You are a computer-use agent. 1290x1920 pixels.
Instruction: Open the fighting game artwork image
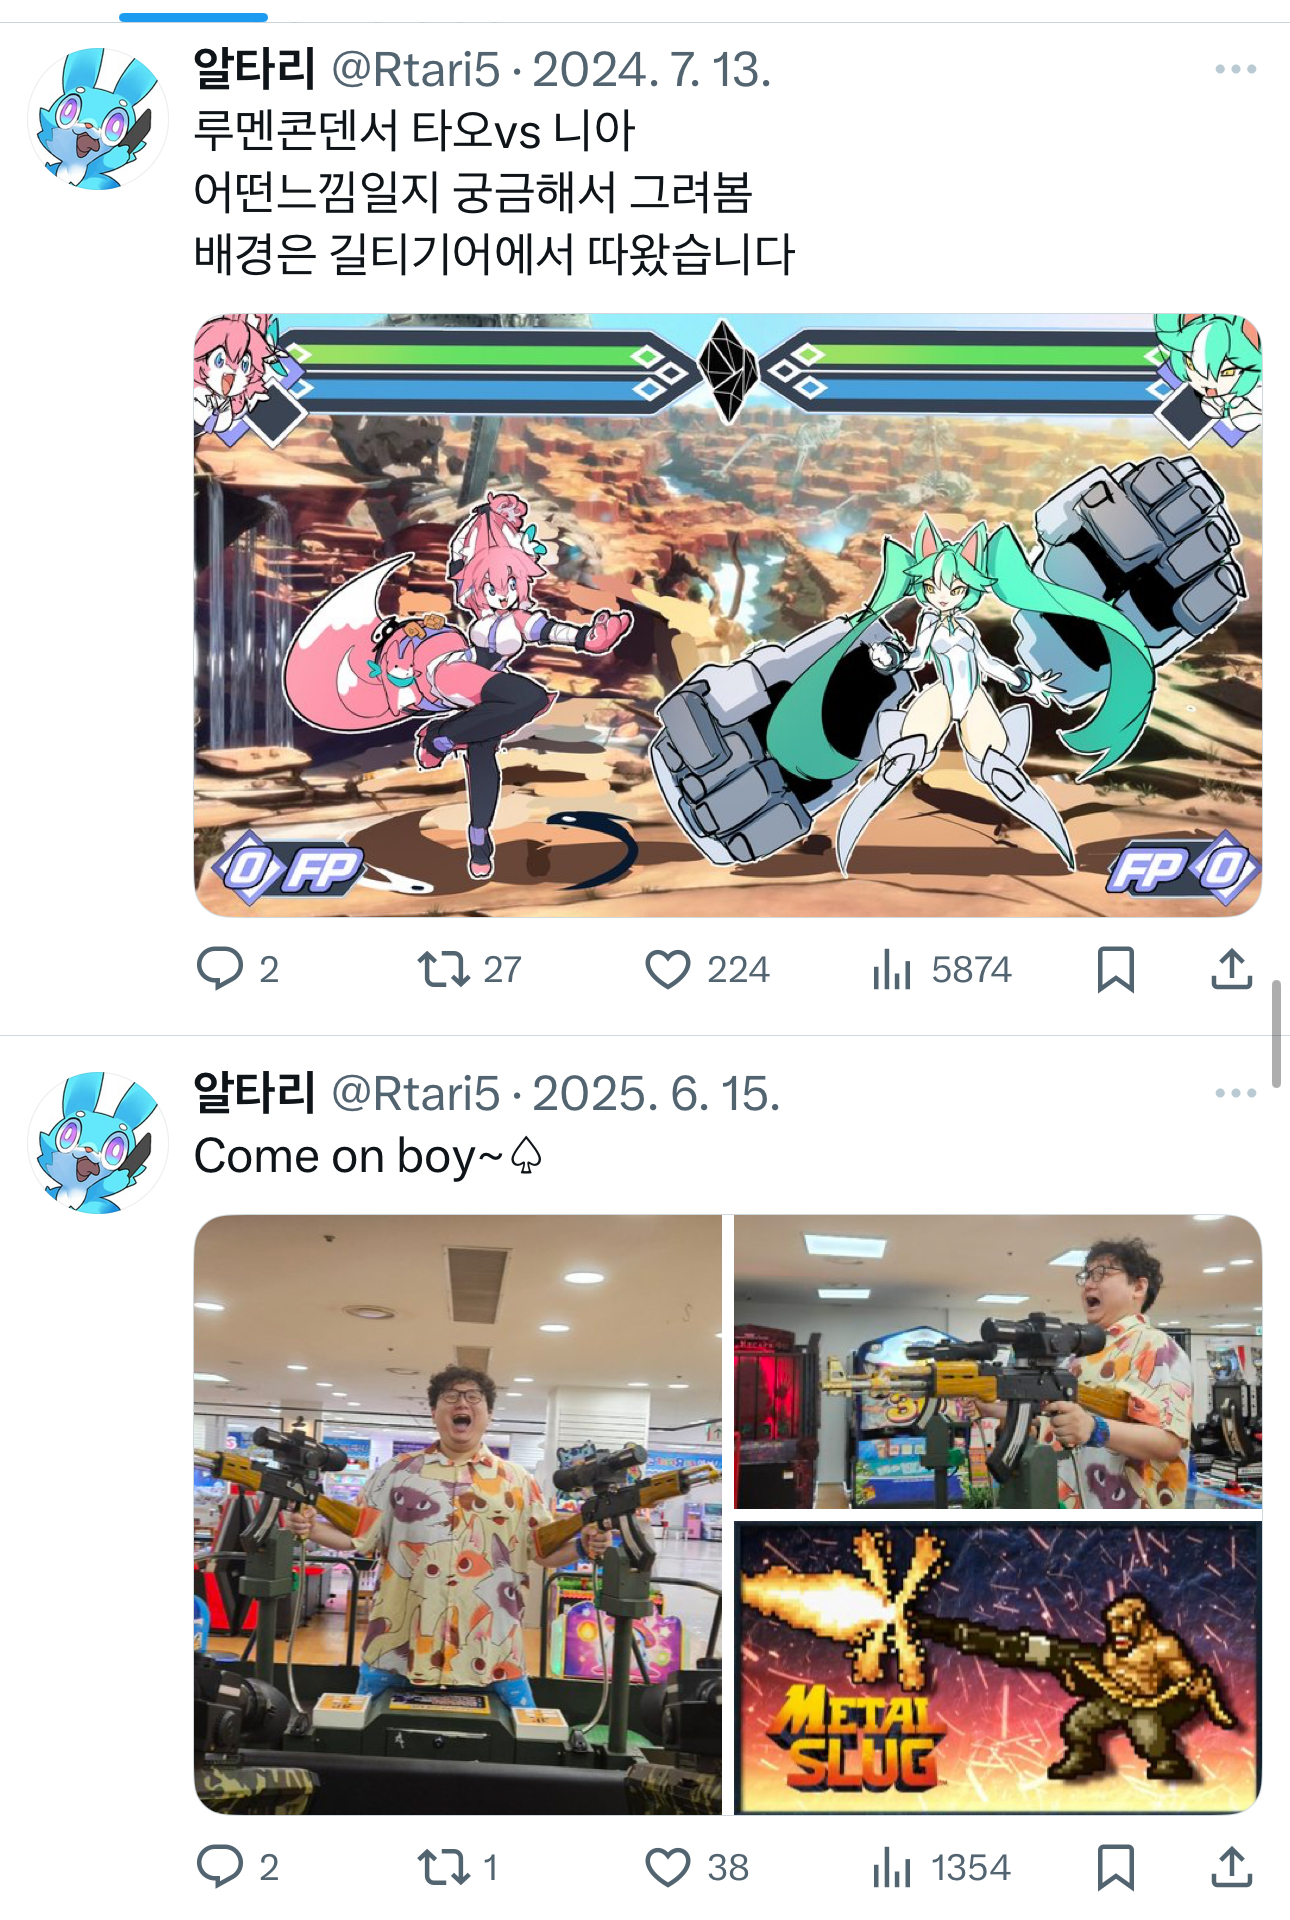[x=727, y=615]
